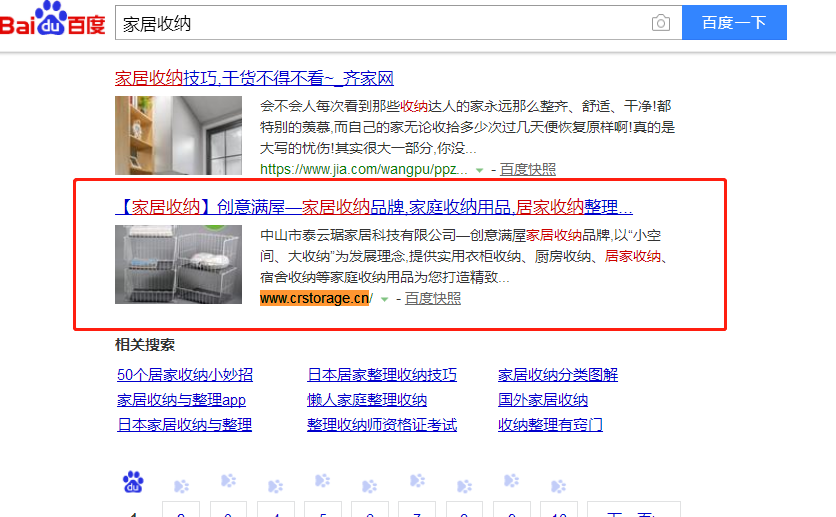
Task: Expand dropdown arrow next to jia.com URL
Action: [x=479, y=171]
